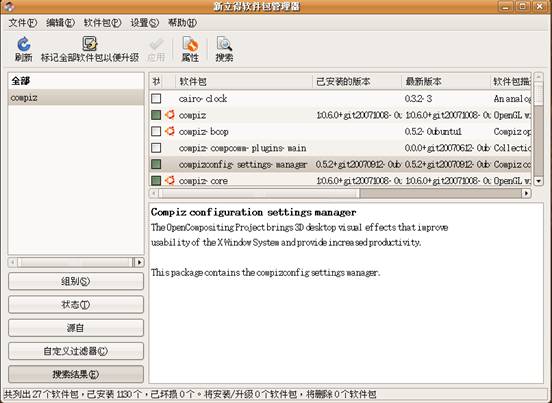Click the 源自 Origin button
552x403 pixels.
tap(76, 328)
